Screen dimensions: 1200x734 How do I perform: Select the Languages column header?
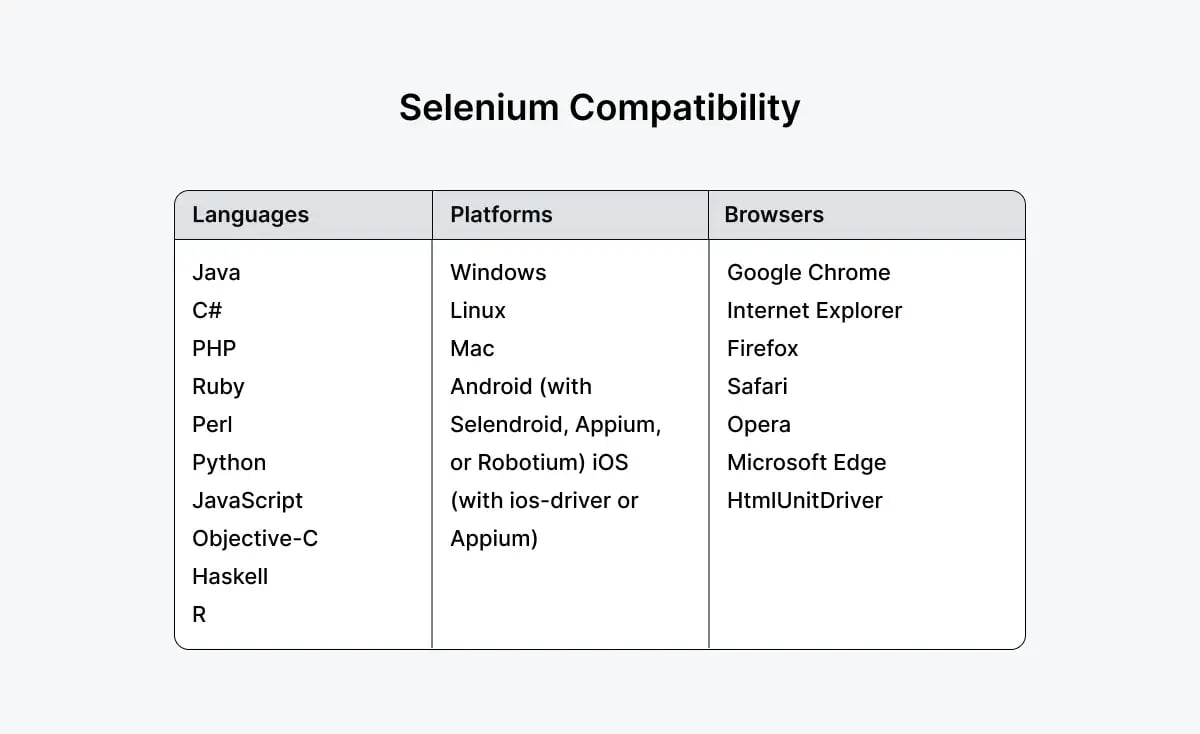tap(250, 215)
